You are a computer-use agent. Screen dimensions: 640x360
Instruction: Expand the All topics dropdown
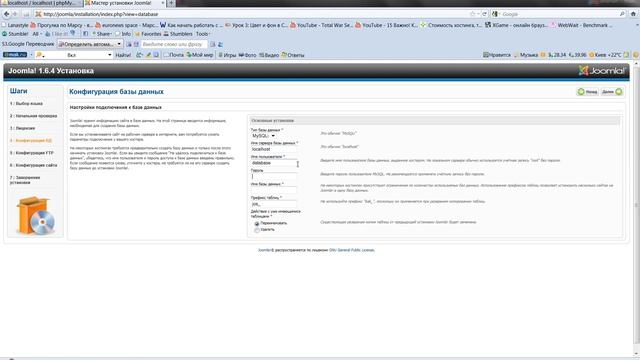(x=37, y=34)
